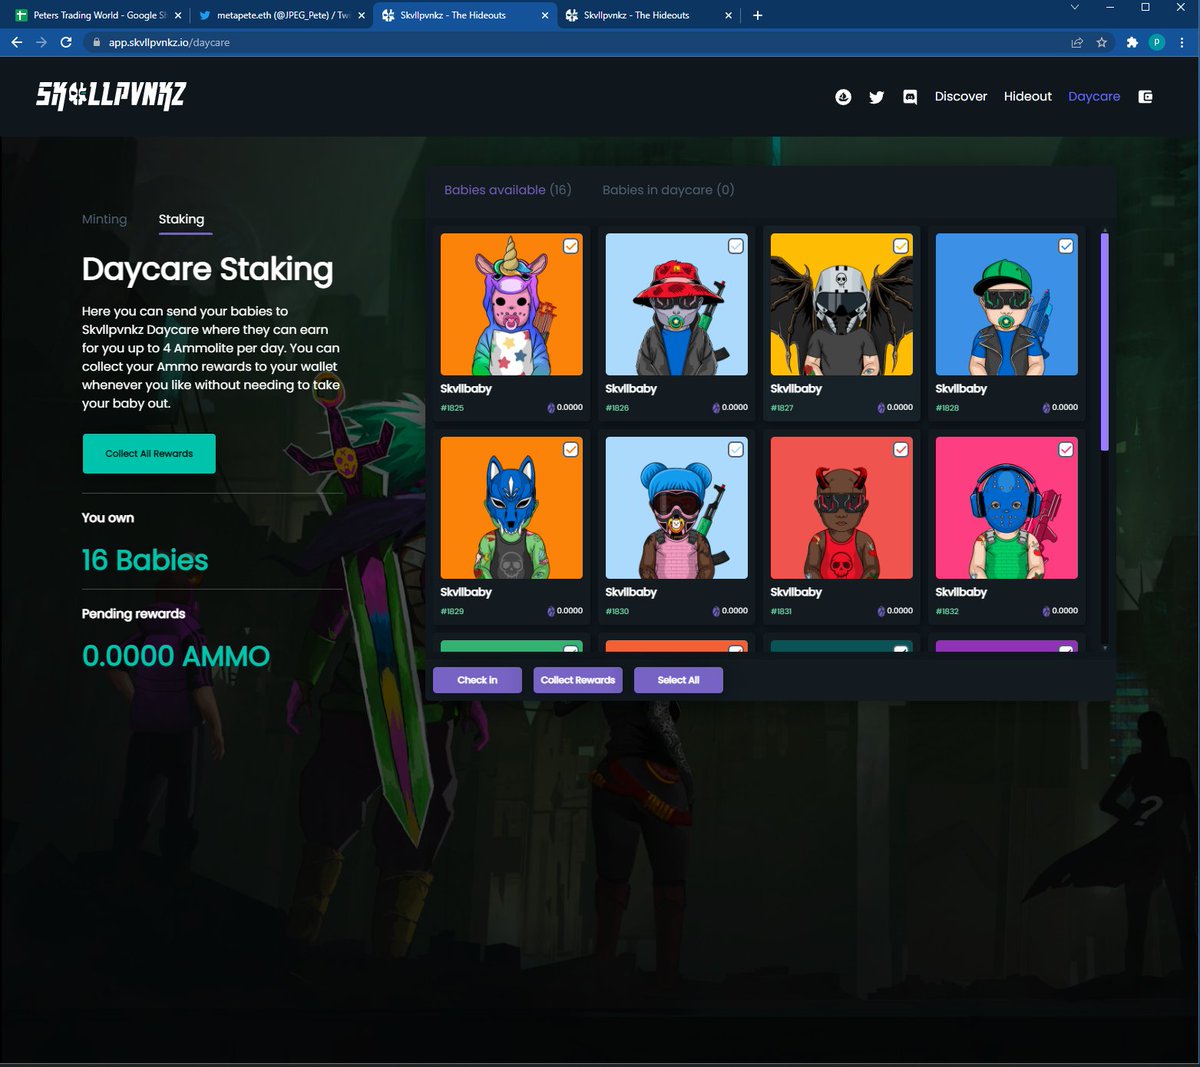
Task: Close the Peters Trading World tab
Action: pyautogui.click(x=178, y=15)
